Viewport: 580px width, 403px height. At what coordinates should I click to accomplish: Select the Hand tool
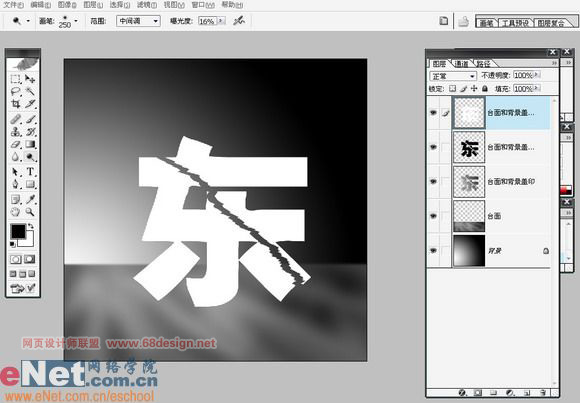16,212
